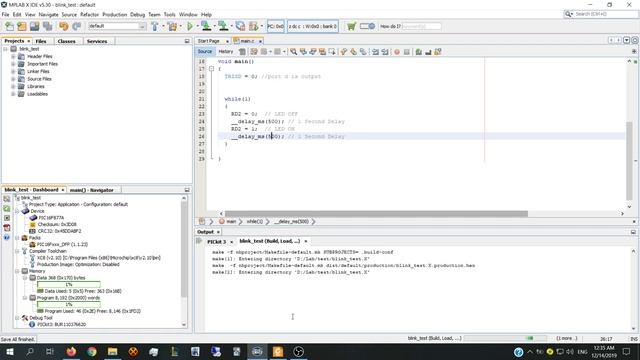640x360 pixels.
Task: Click the New Project toolbar icon
Action: (x=22, y=27)
